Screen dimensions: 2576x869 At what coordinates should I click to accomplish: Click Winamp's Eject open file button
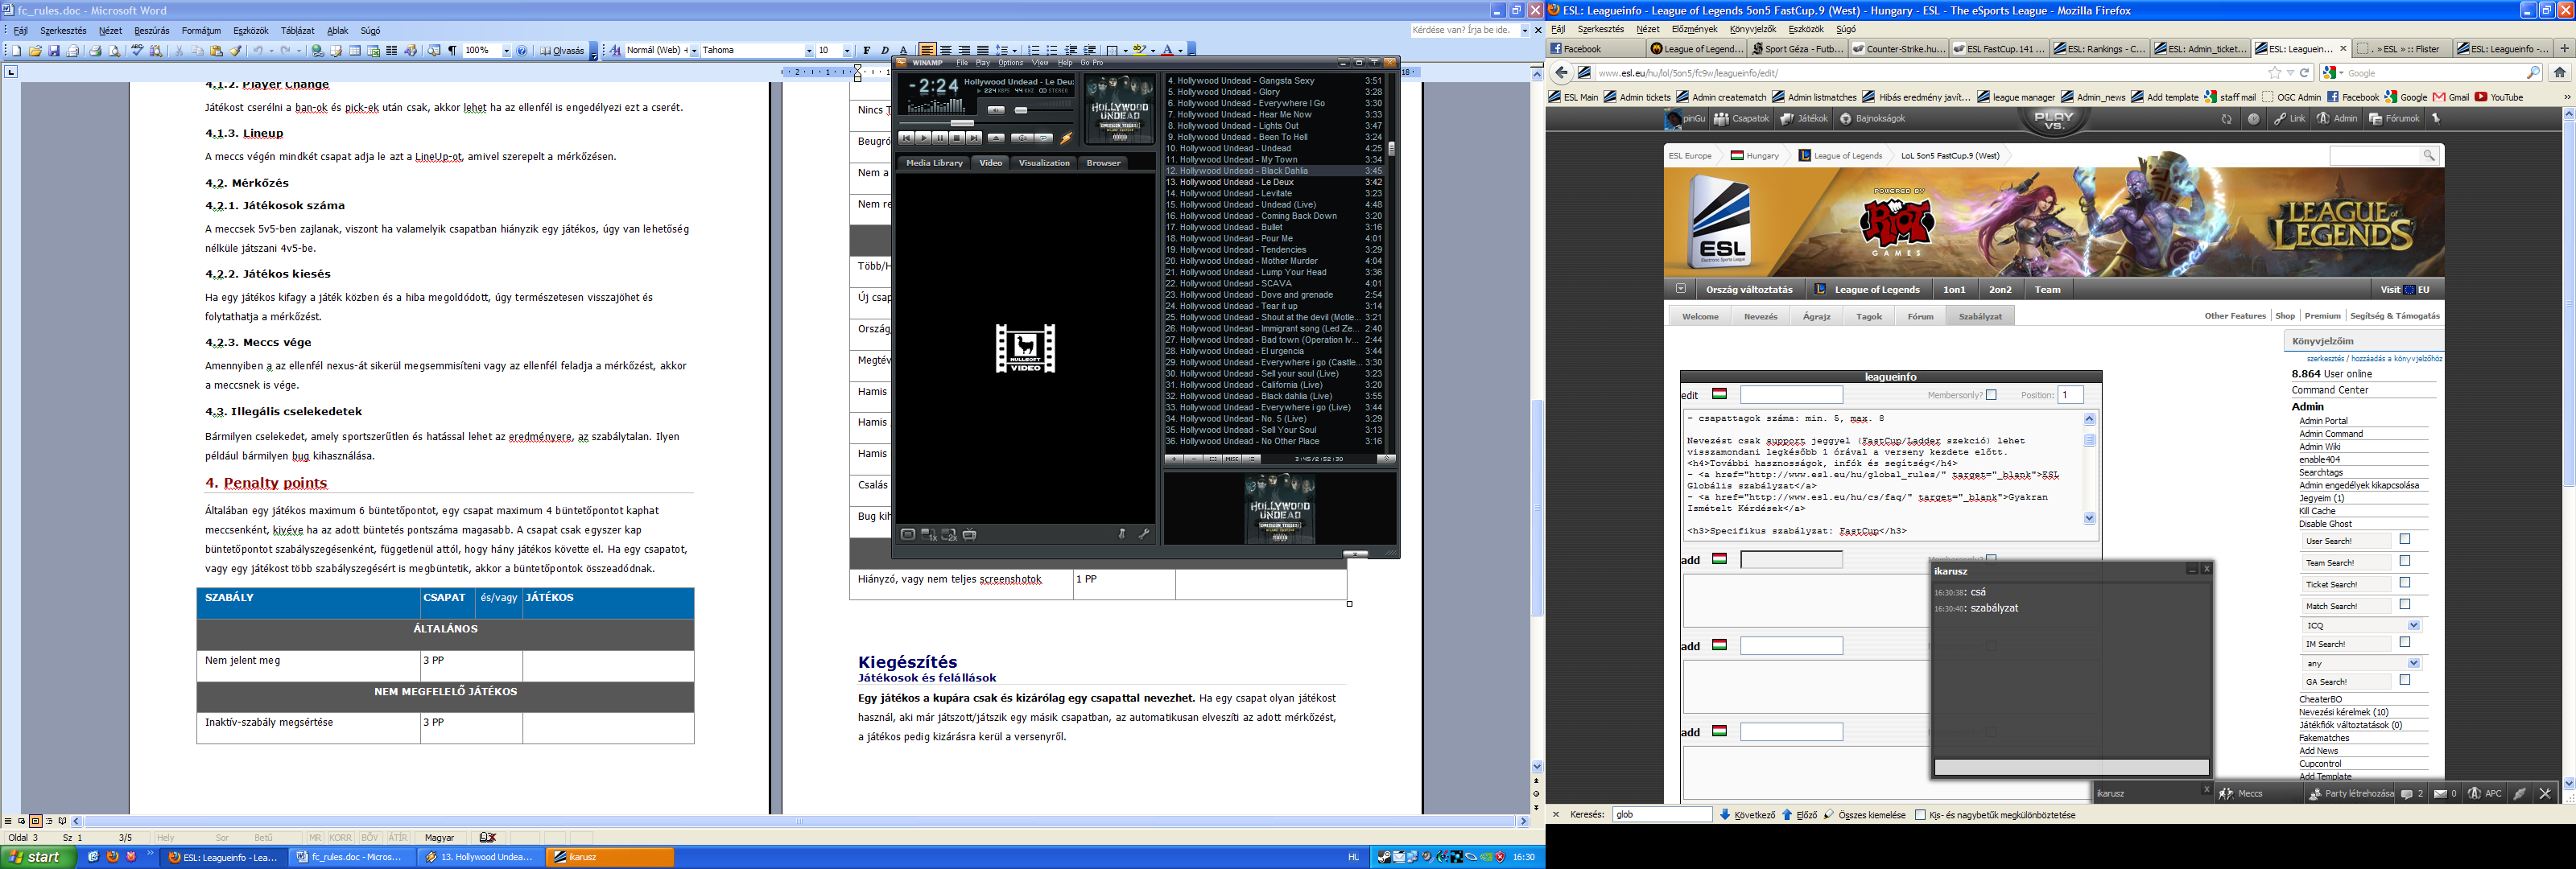[x=996, y=138]
